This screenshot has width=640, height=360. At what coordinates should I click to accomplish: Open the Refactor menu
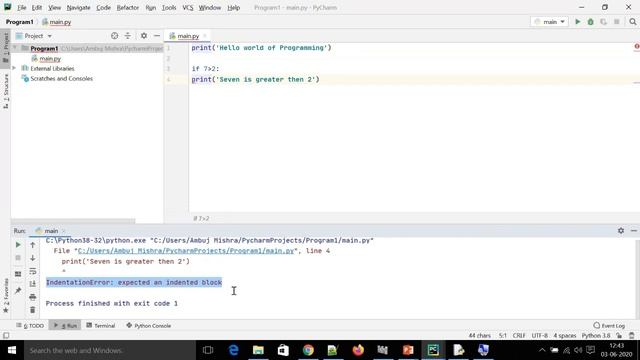tap(128, 7)
